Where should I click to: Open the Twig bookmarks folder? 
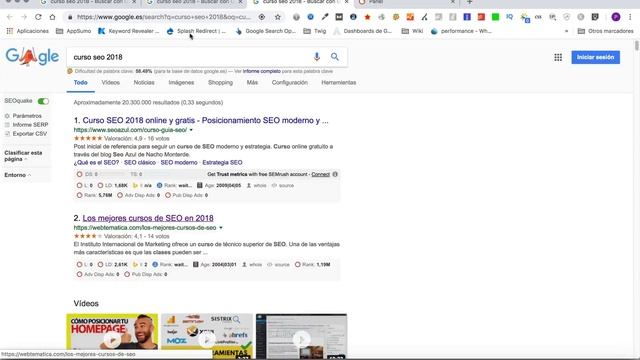(315, 31)
